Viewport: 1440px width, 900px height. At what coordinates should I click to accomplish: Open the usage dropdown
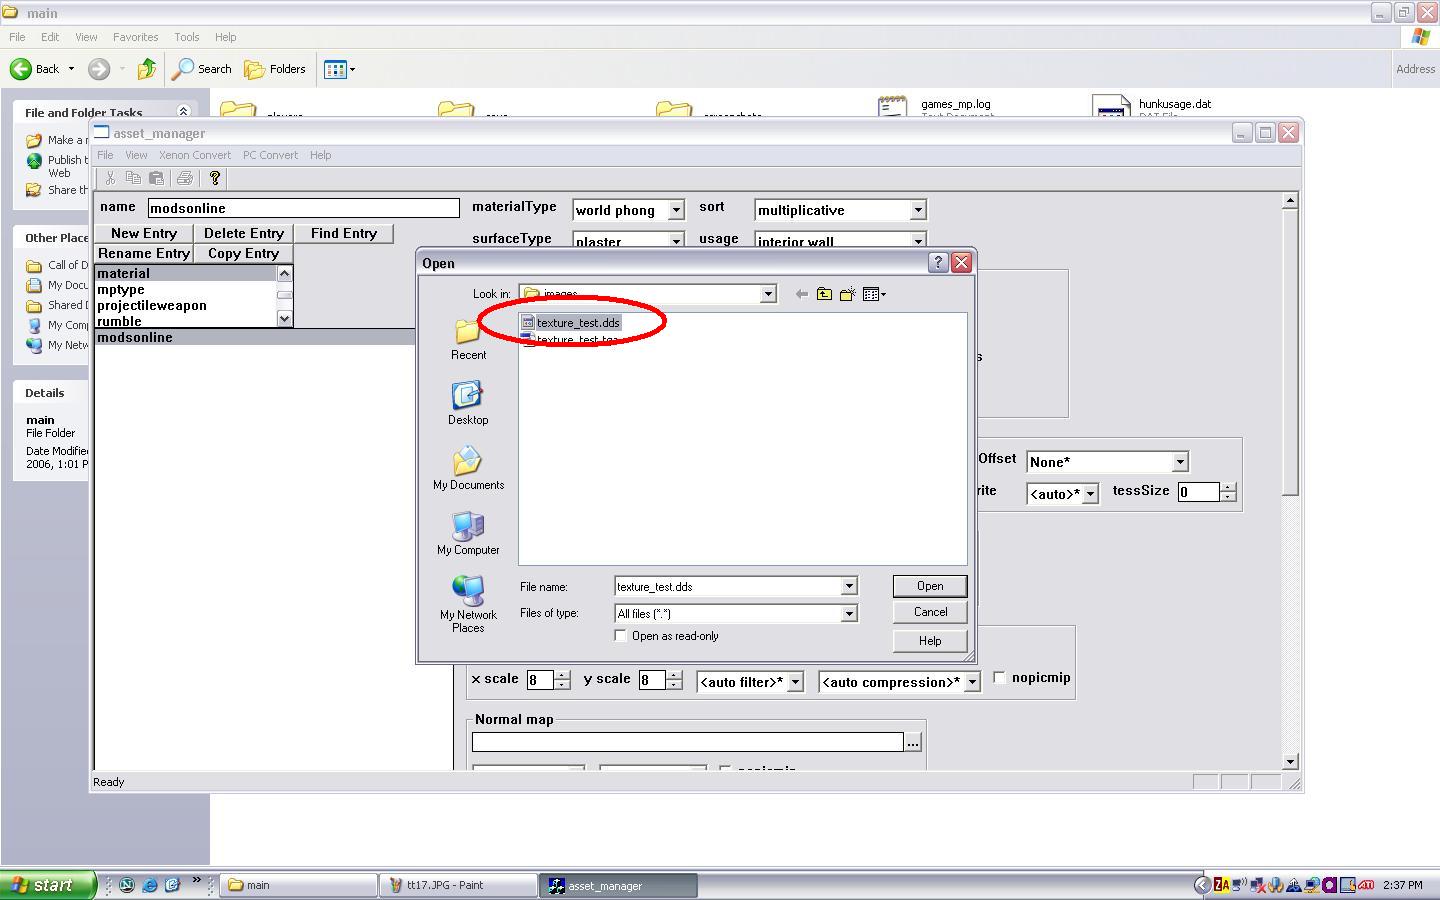(x=918, y=241)
